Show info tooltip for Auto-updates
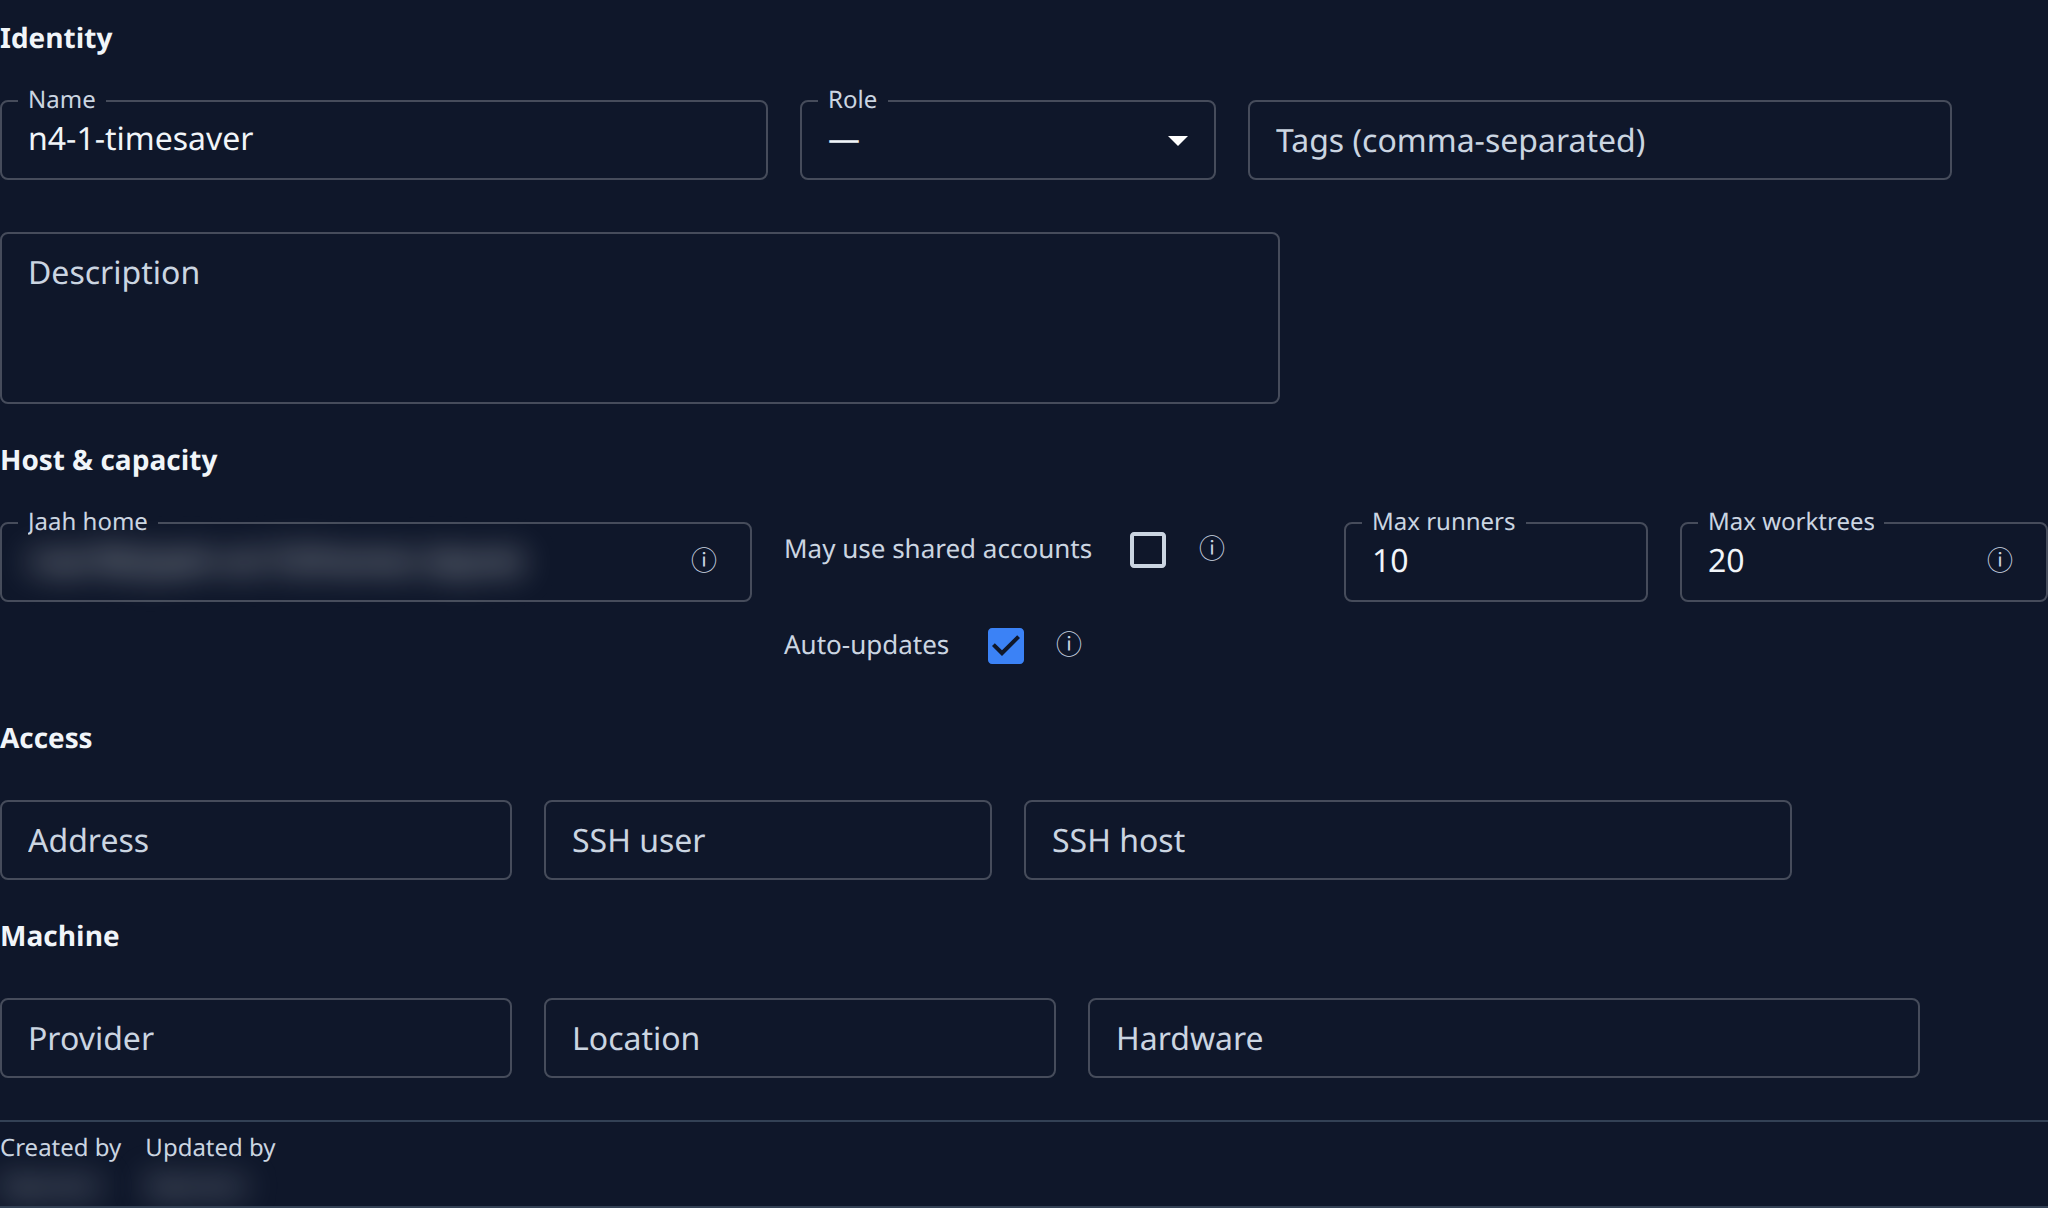Viewport: 2048px width, 1208px height. pyautogui.click(x=1069, y=644)
